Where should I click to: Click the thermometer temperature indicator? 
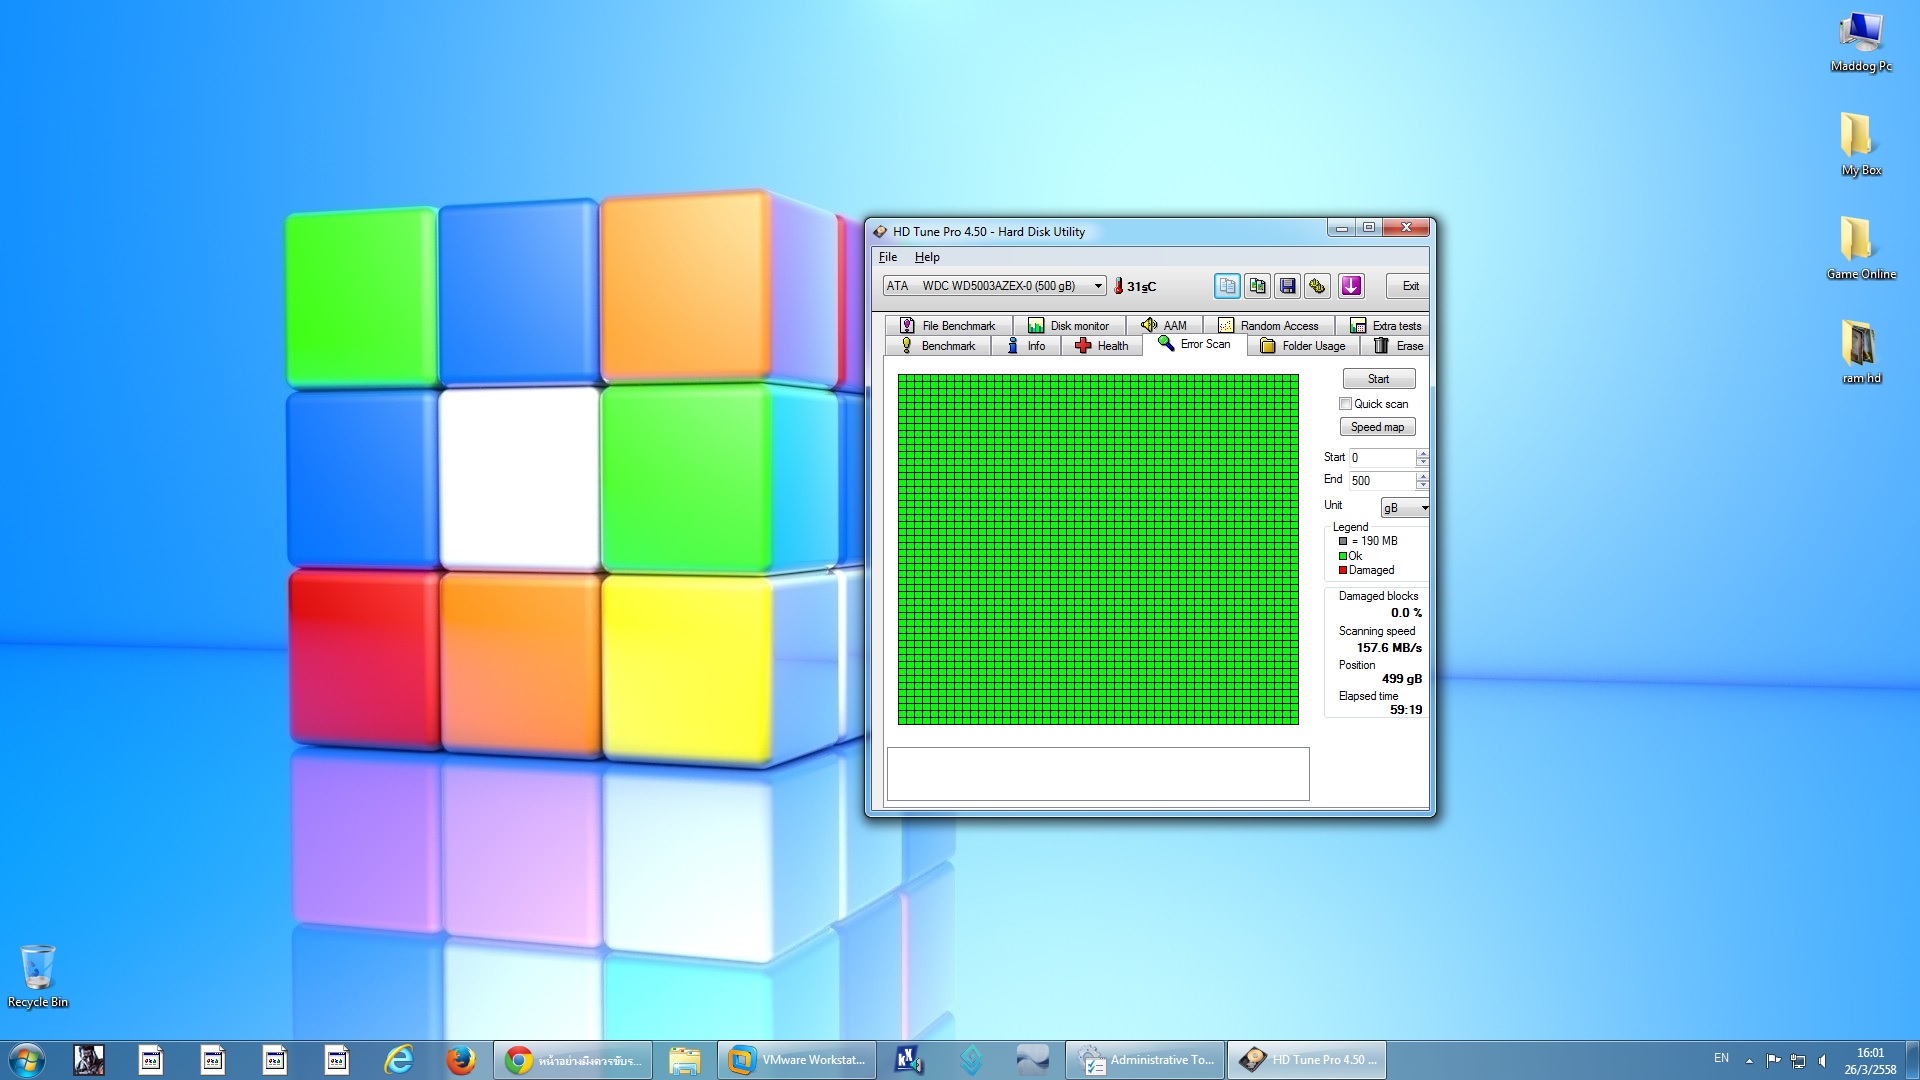click(1119, 286)
